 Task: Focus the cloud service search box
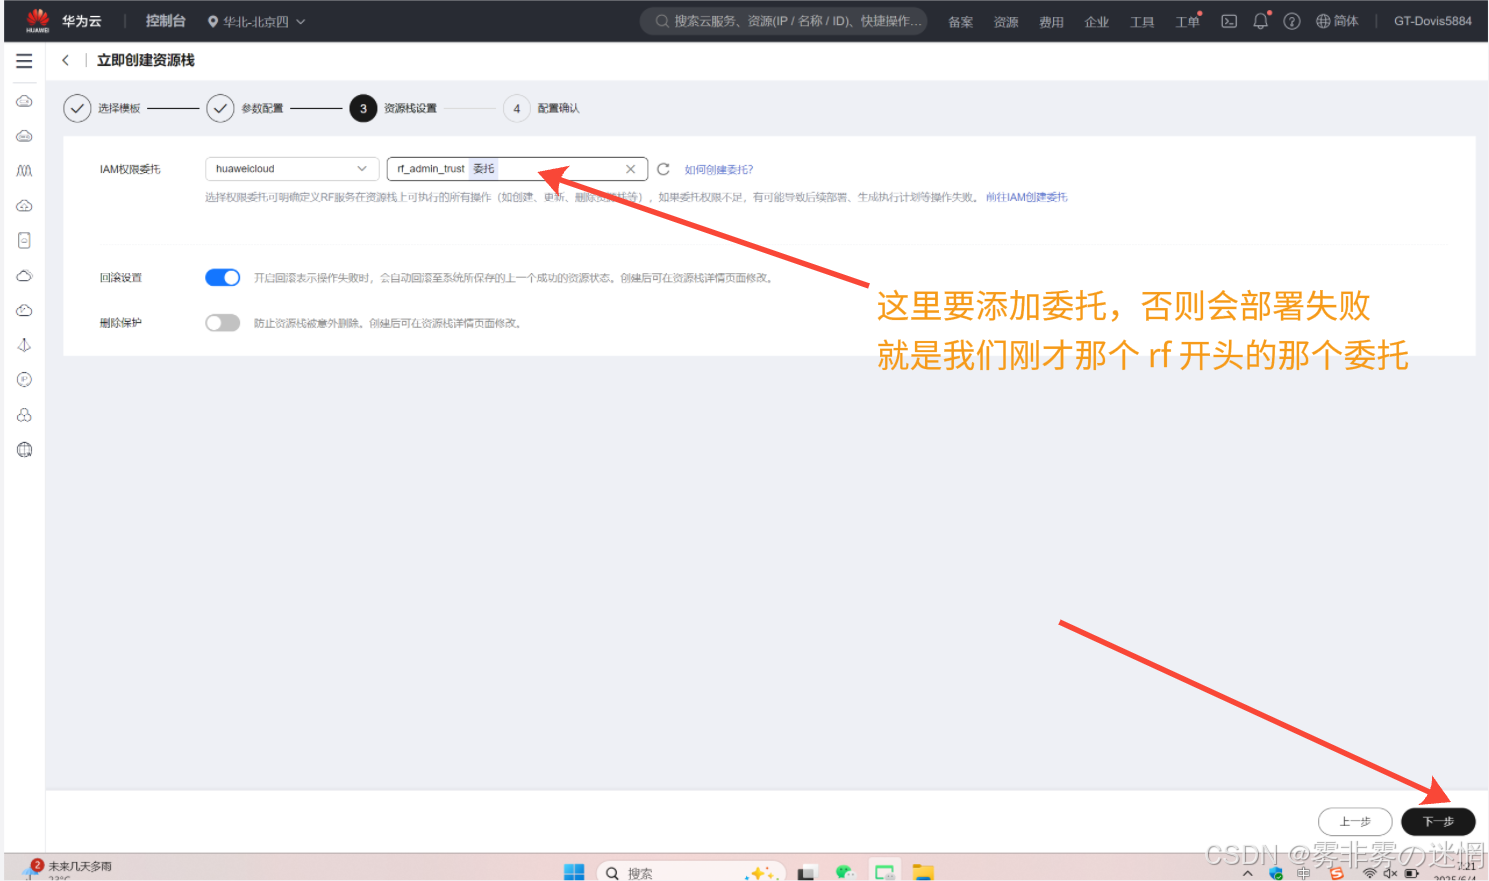coord(784,21)
